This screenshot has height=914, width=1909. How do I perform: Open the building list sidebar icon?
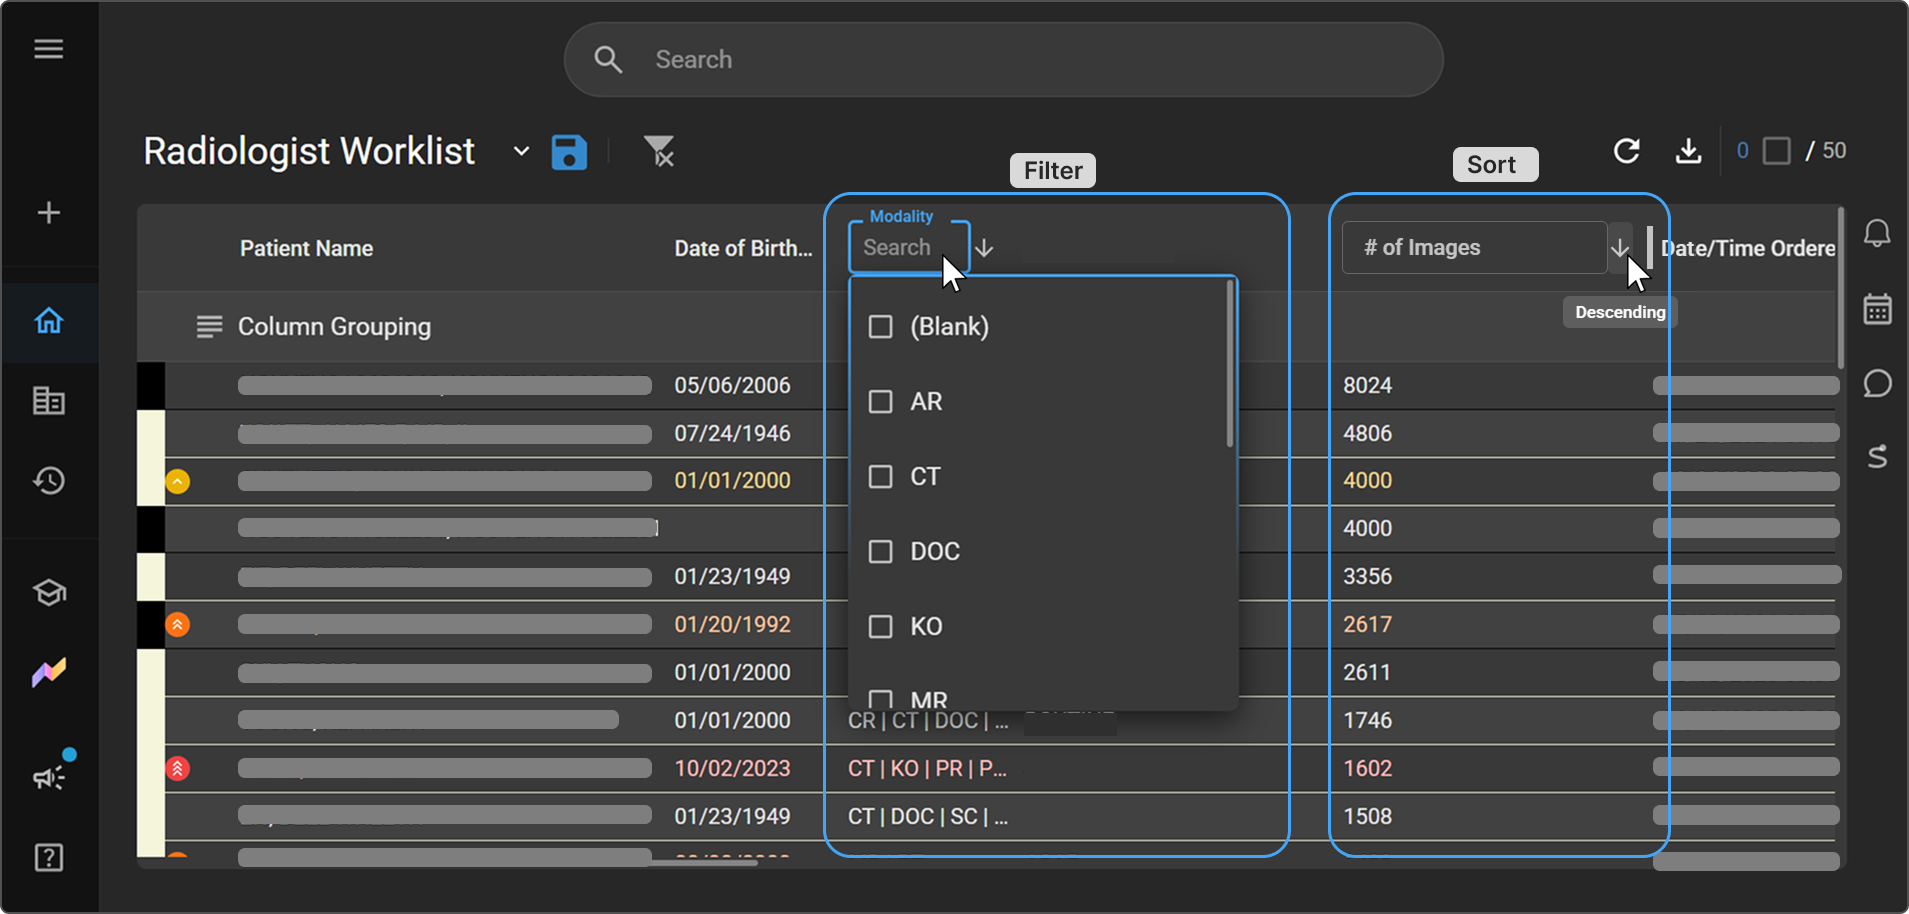[x=49, y=401]
